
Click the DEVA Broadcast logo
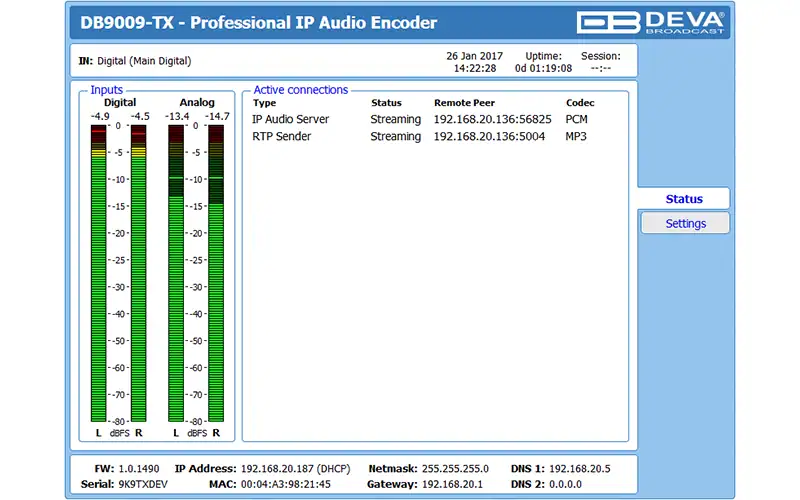click(651, 22)
